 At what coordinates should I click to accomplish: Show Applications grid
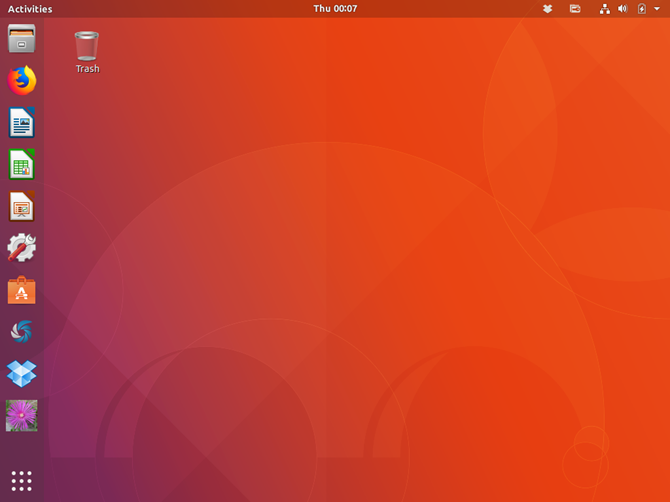point(21,481)
